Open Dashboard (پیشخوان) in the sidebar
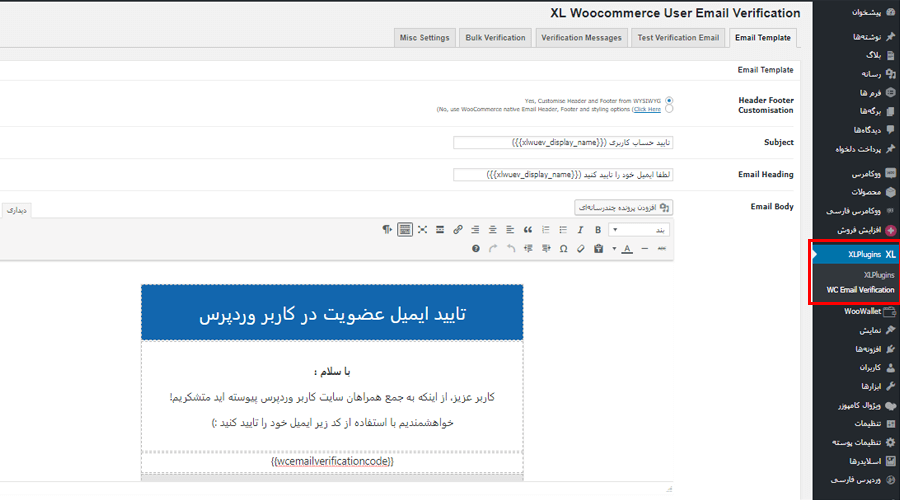 tap(866, 12)
